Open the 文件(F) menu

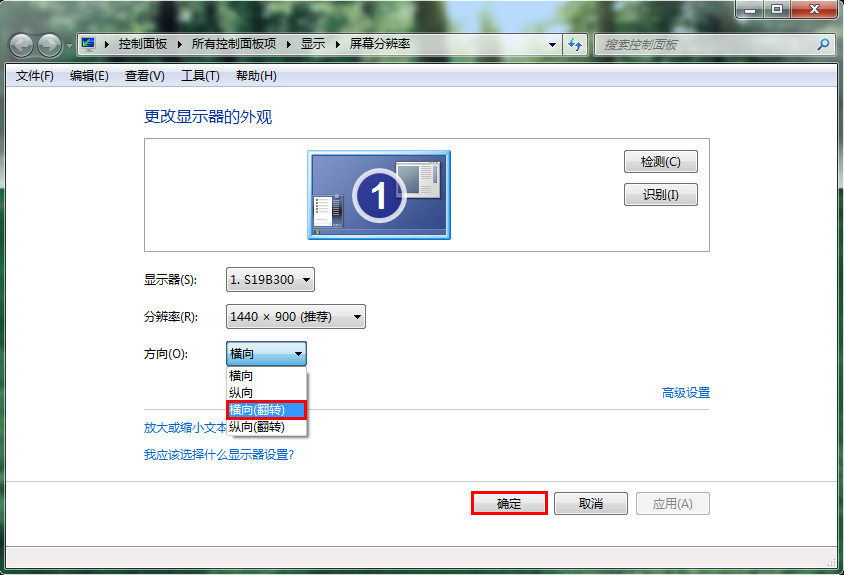(x=35, y=76)
